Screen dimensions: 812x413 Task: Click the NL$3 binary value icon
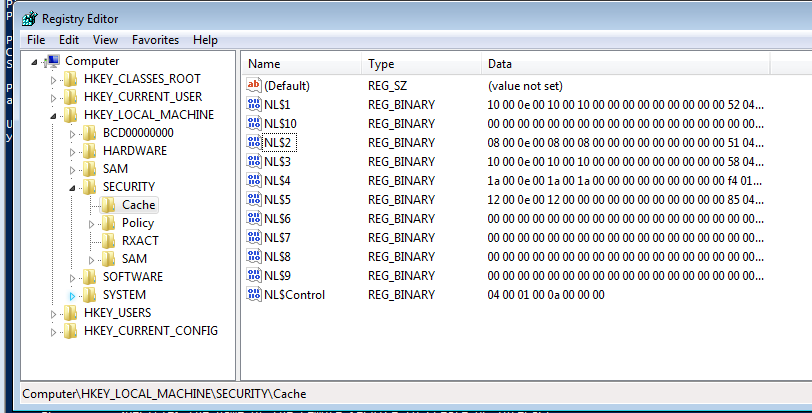click(254, 161)
